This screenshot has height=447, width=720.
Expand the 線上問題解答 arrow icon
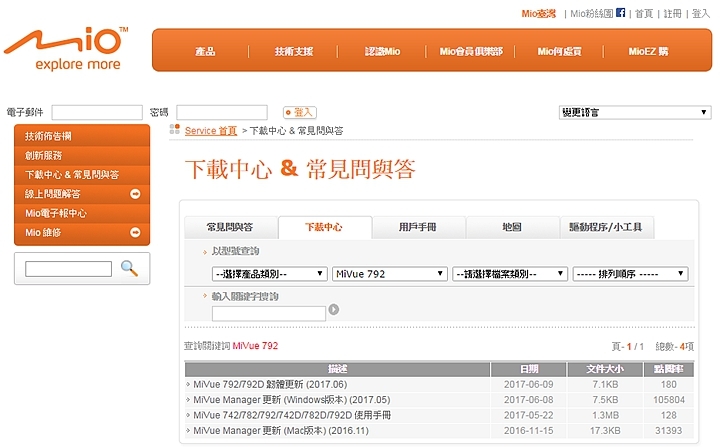(x=135, y=194)
